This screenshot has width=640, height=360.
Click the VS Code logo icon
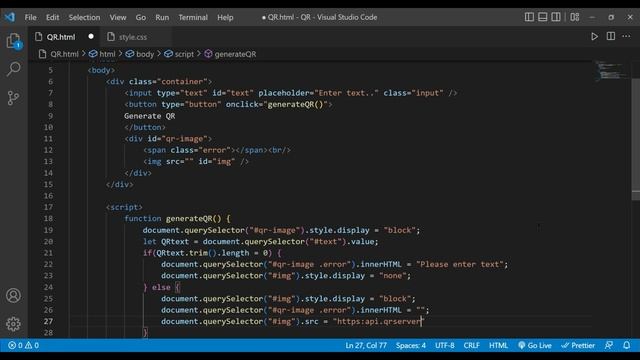pos(10,17)
